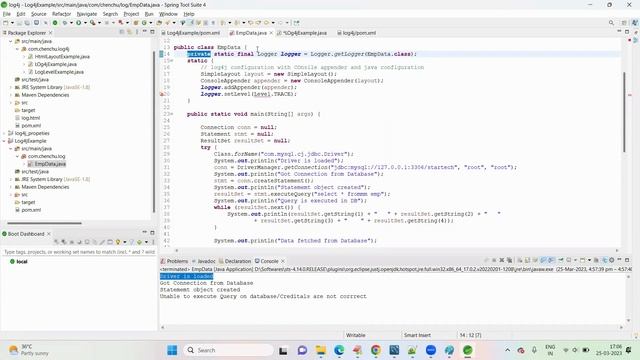The image size is (640, 360).
Task: Click the New file toolbar icon
Action: (x=6, y=23)
